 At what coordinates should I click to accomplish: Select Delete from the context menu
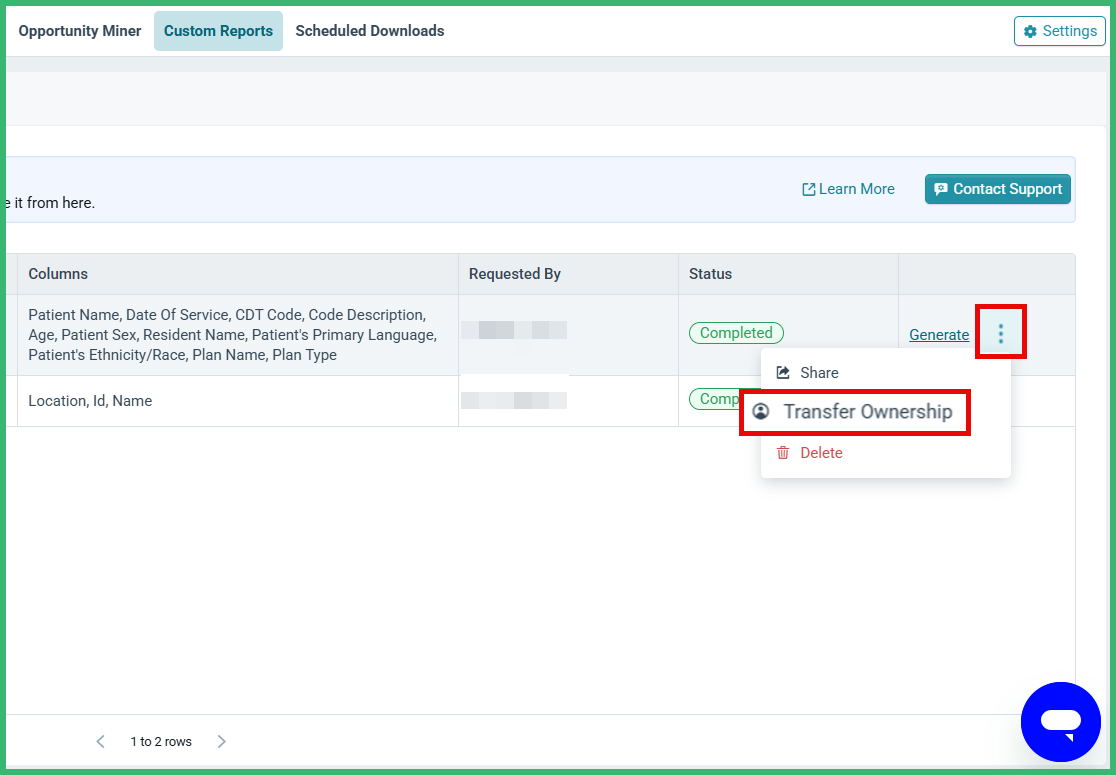821,452
